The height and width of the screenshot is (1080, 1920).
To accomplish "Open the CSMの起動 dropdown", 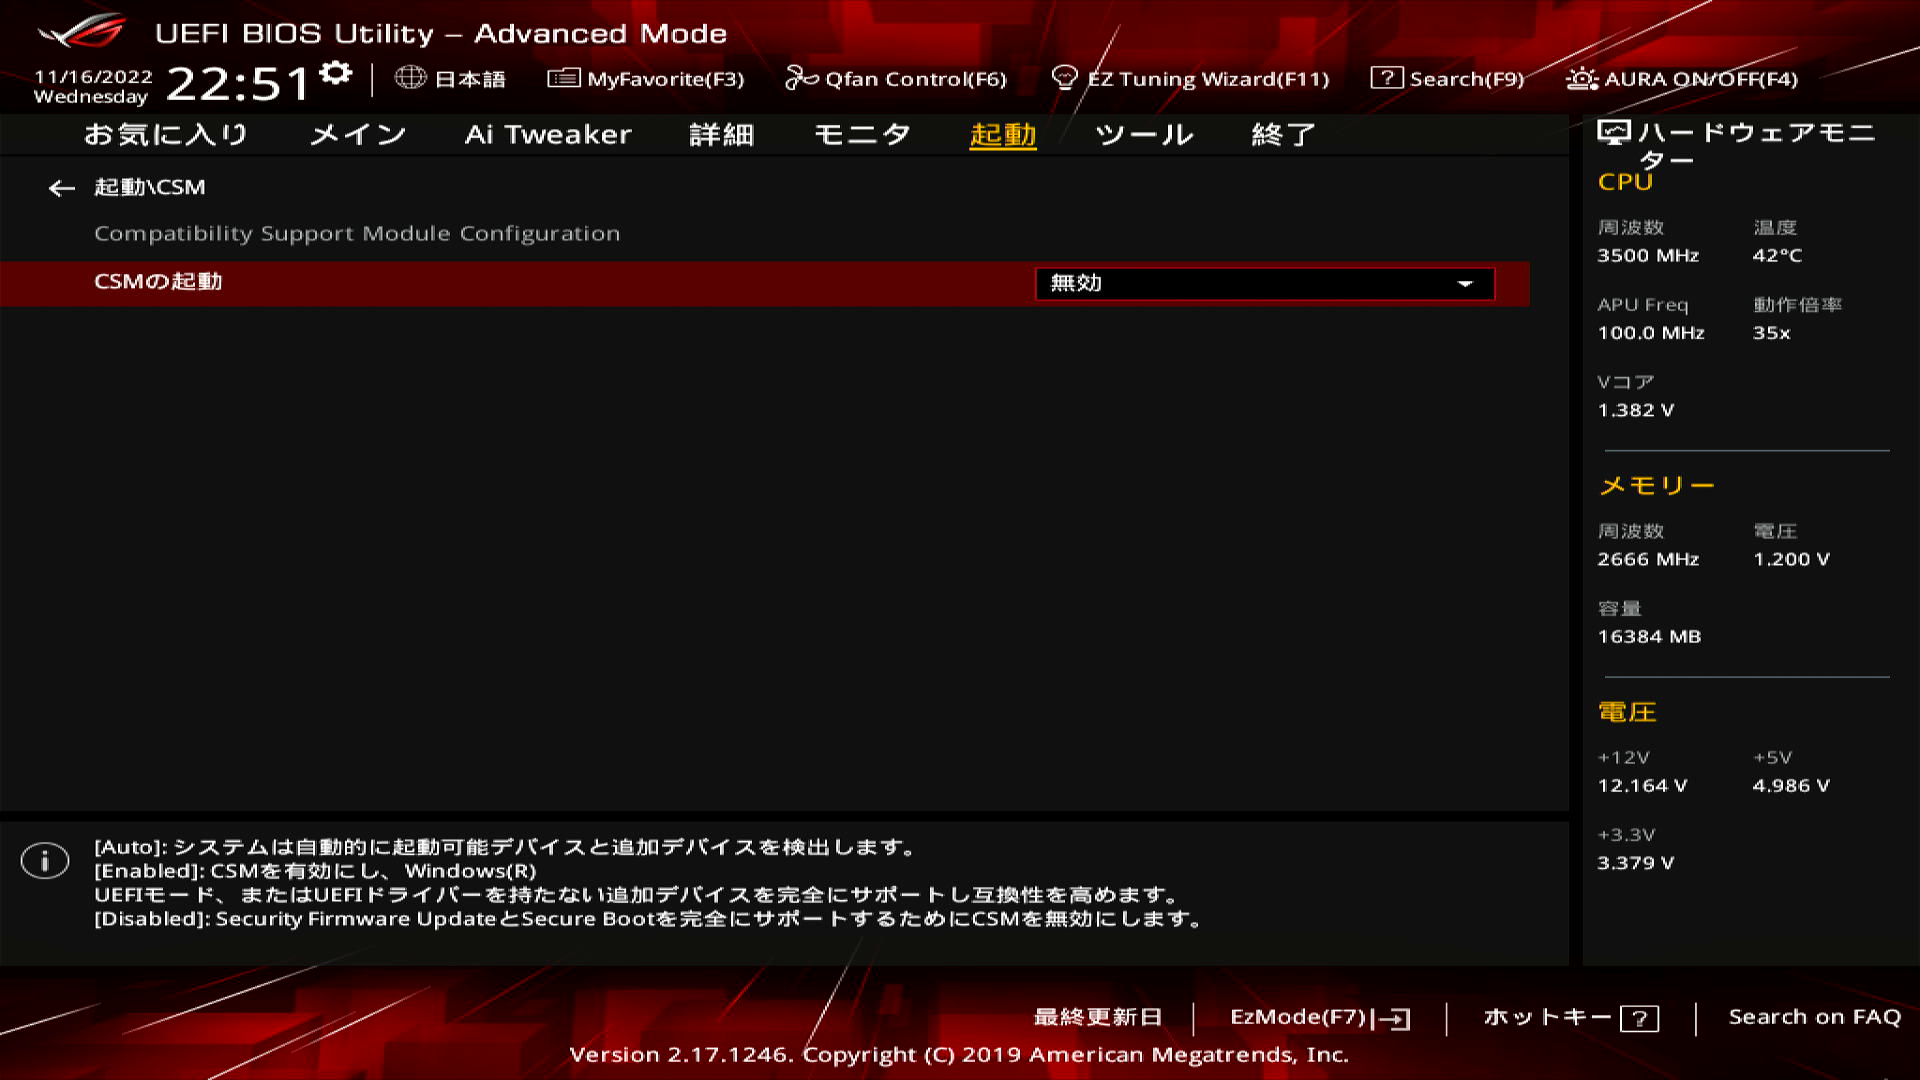I will [1265, 284].
